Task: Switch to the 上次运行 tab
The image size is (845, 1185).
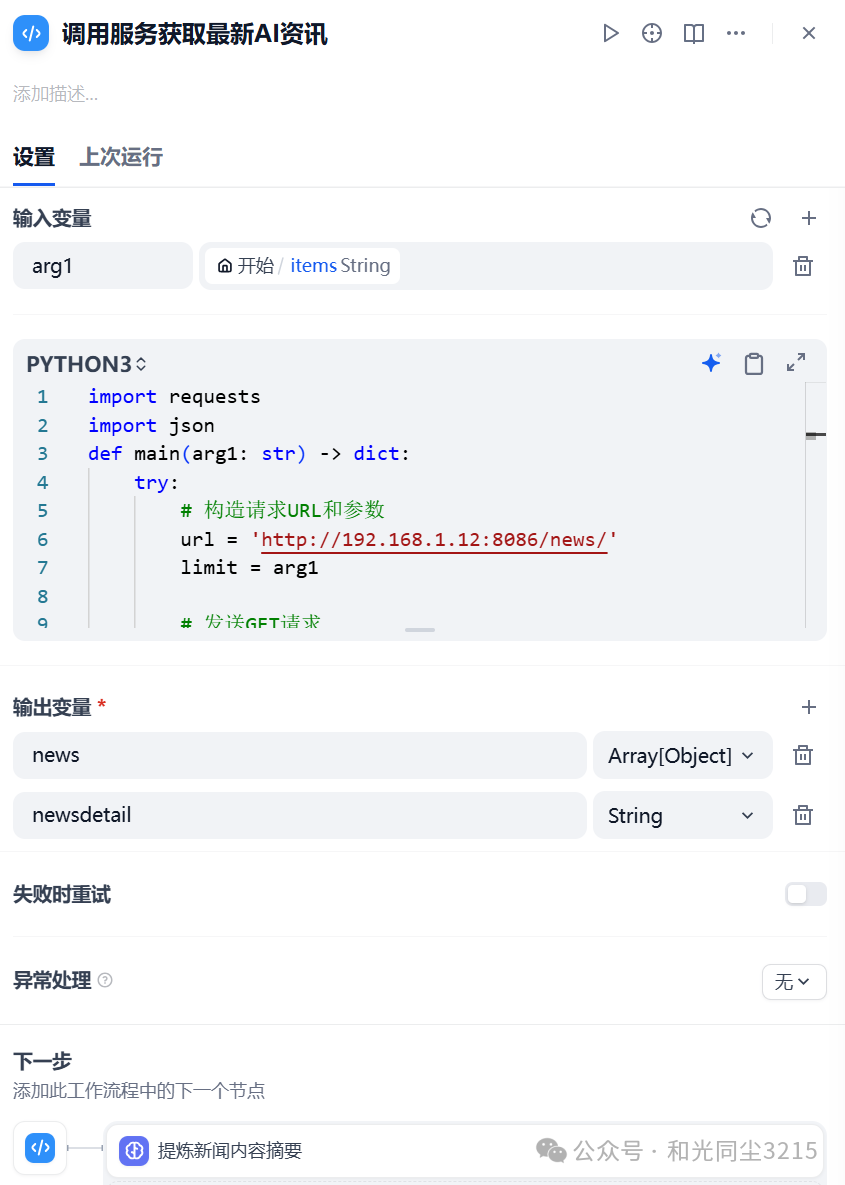Action: tap(121, 157)
